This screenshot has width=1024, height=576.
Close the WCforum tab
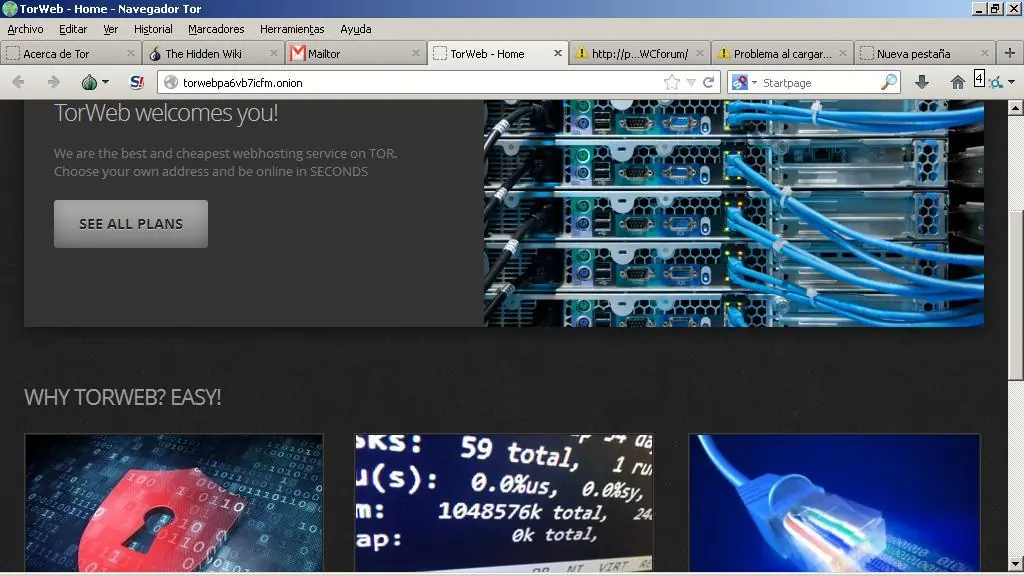pos(700,54)
